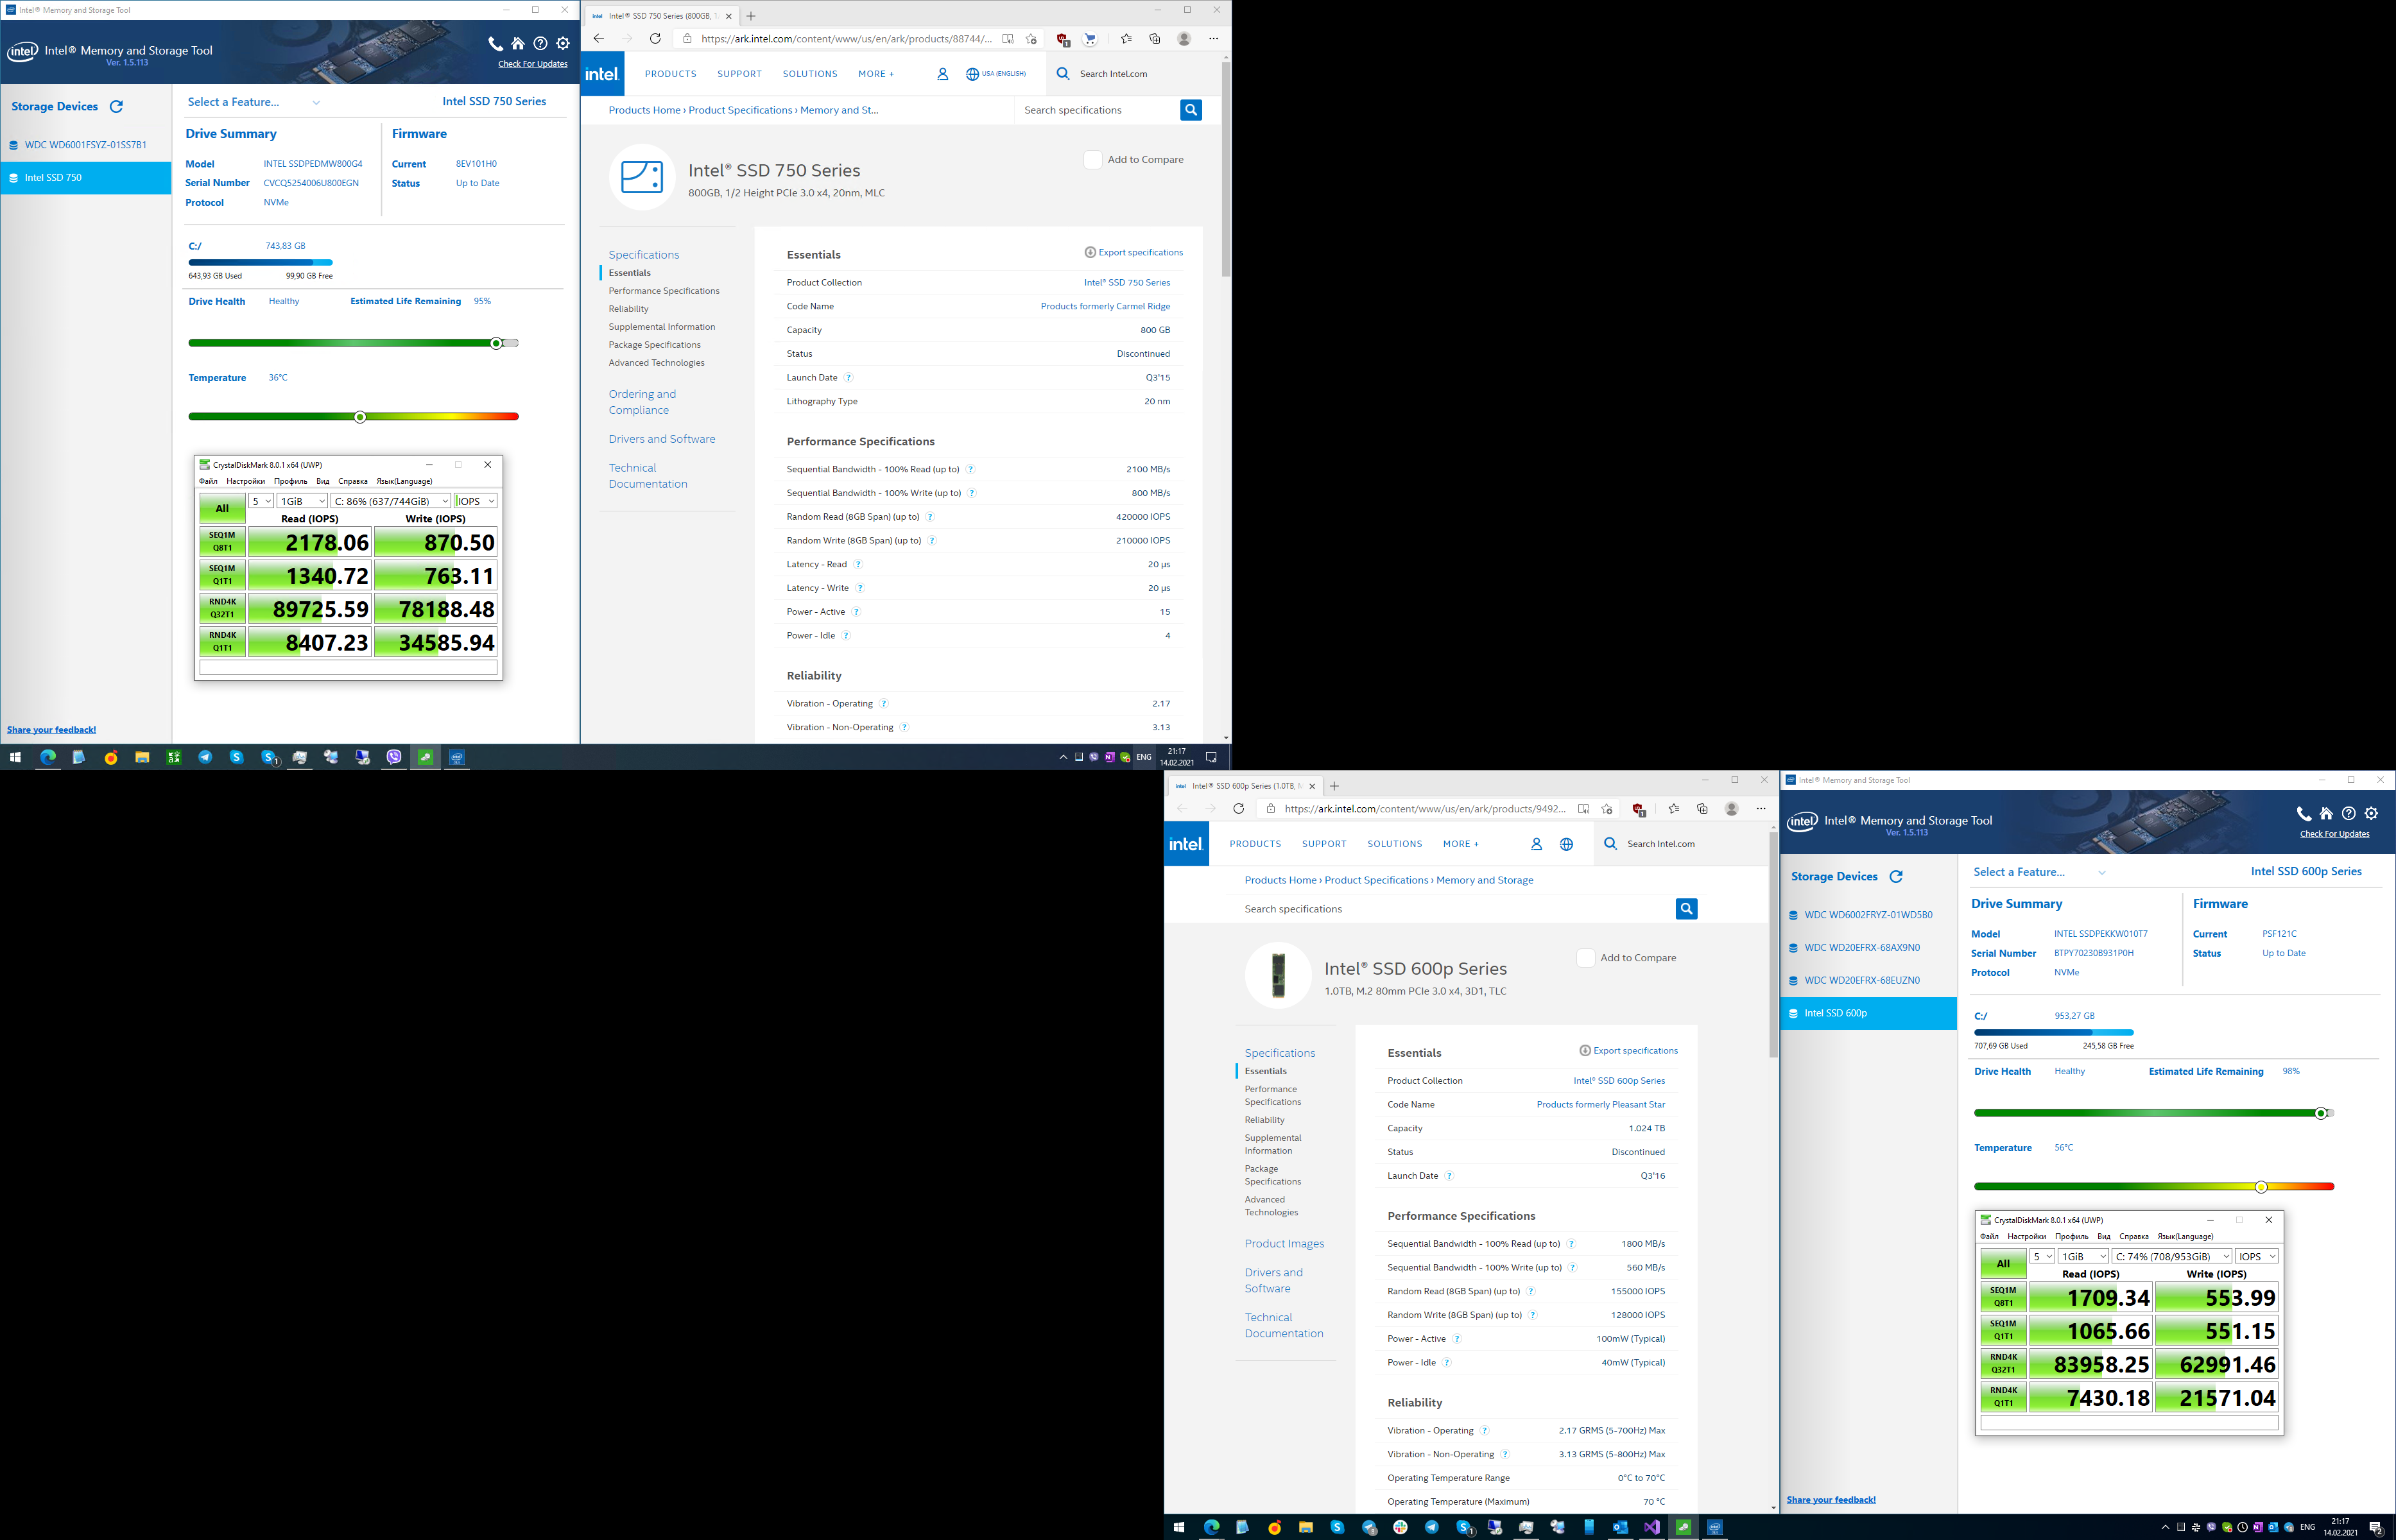The image size is (2396, 1540).
Task: Expand MORE + menu on SSD 750 Intel page
Action: 876,74
